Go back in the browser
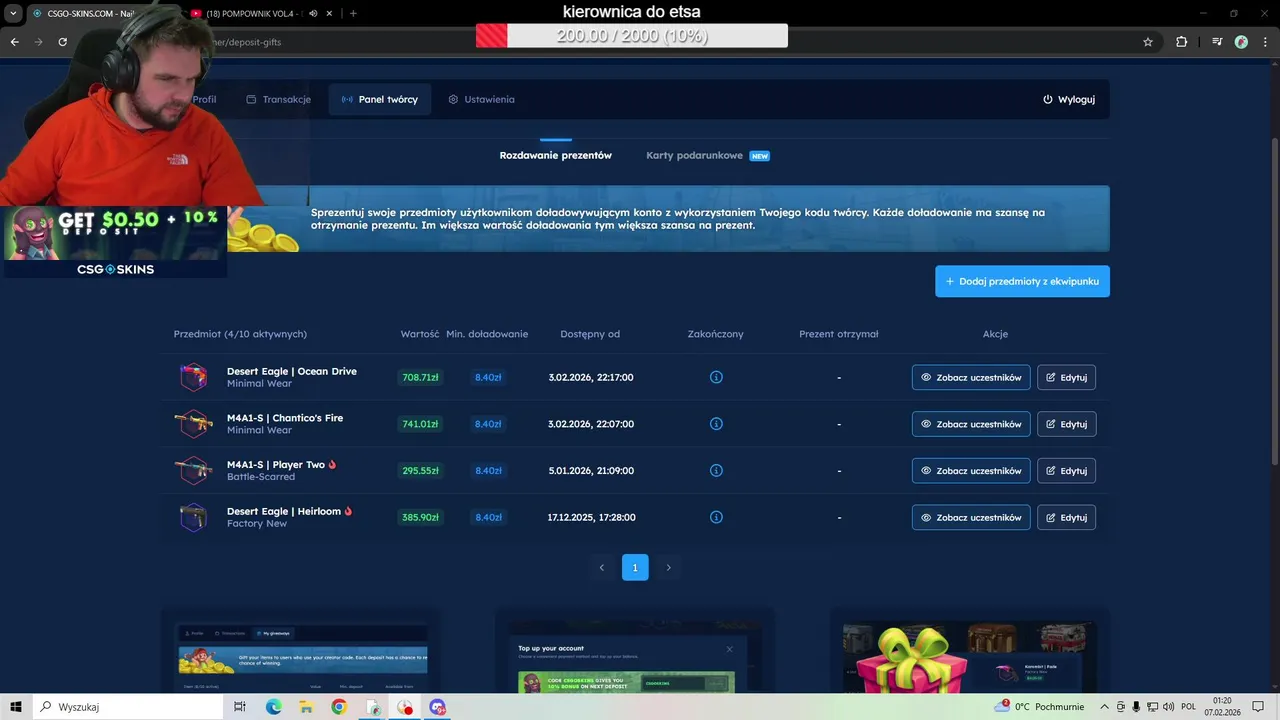The image size is (1280, 720). pos(14,42)
